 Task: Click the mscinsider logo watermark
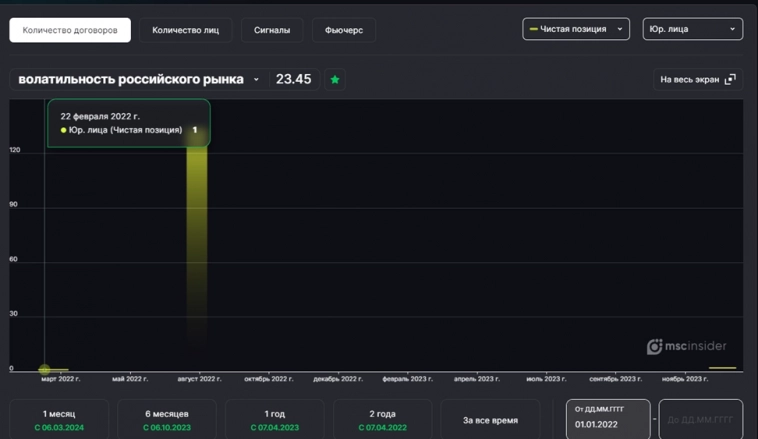[x=686, y=346]
